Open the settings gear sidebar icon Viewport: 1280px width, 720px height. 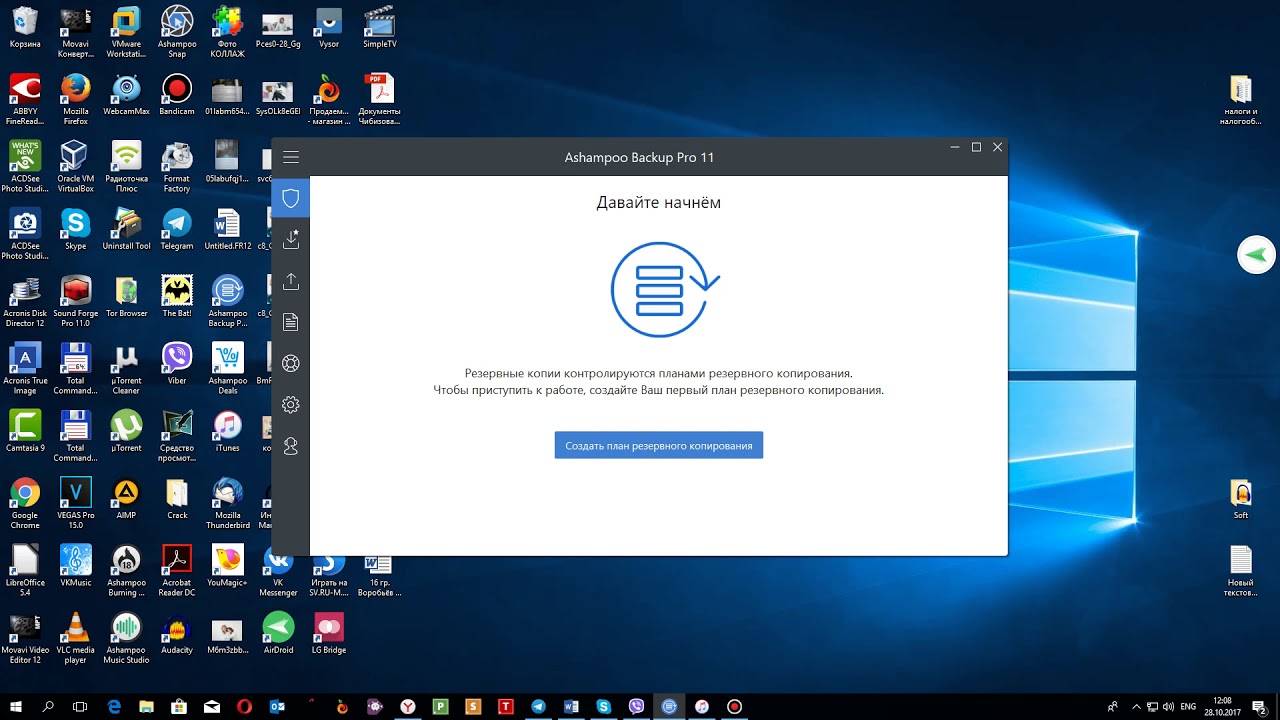[291, 405]
